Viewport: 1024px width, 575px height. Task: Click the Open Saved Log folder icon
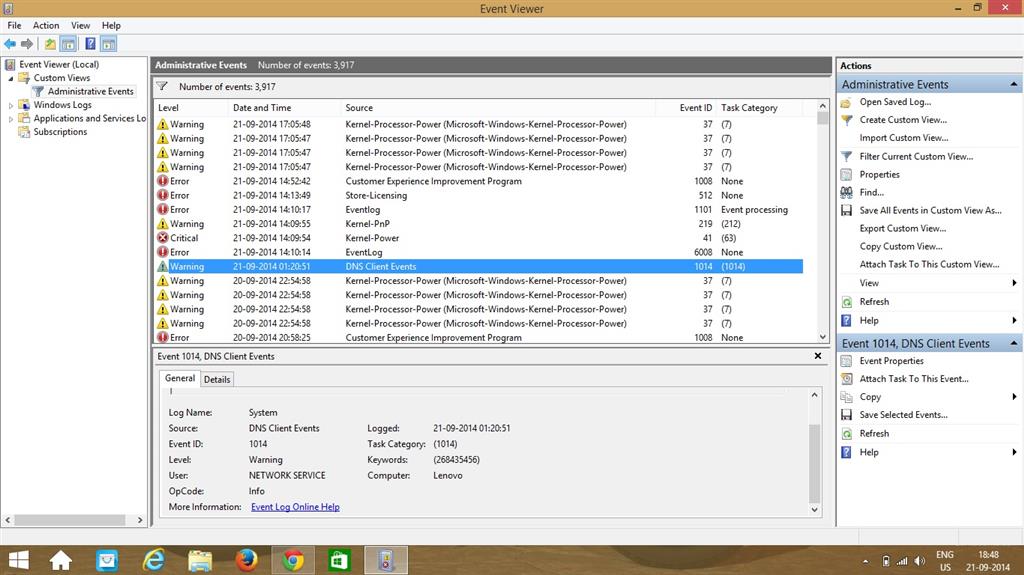tap(846, 103)
